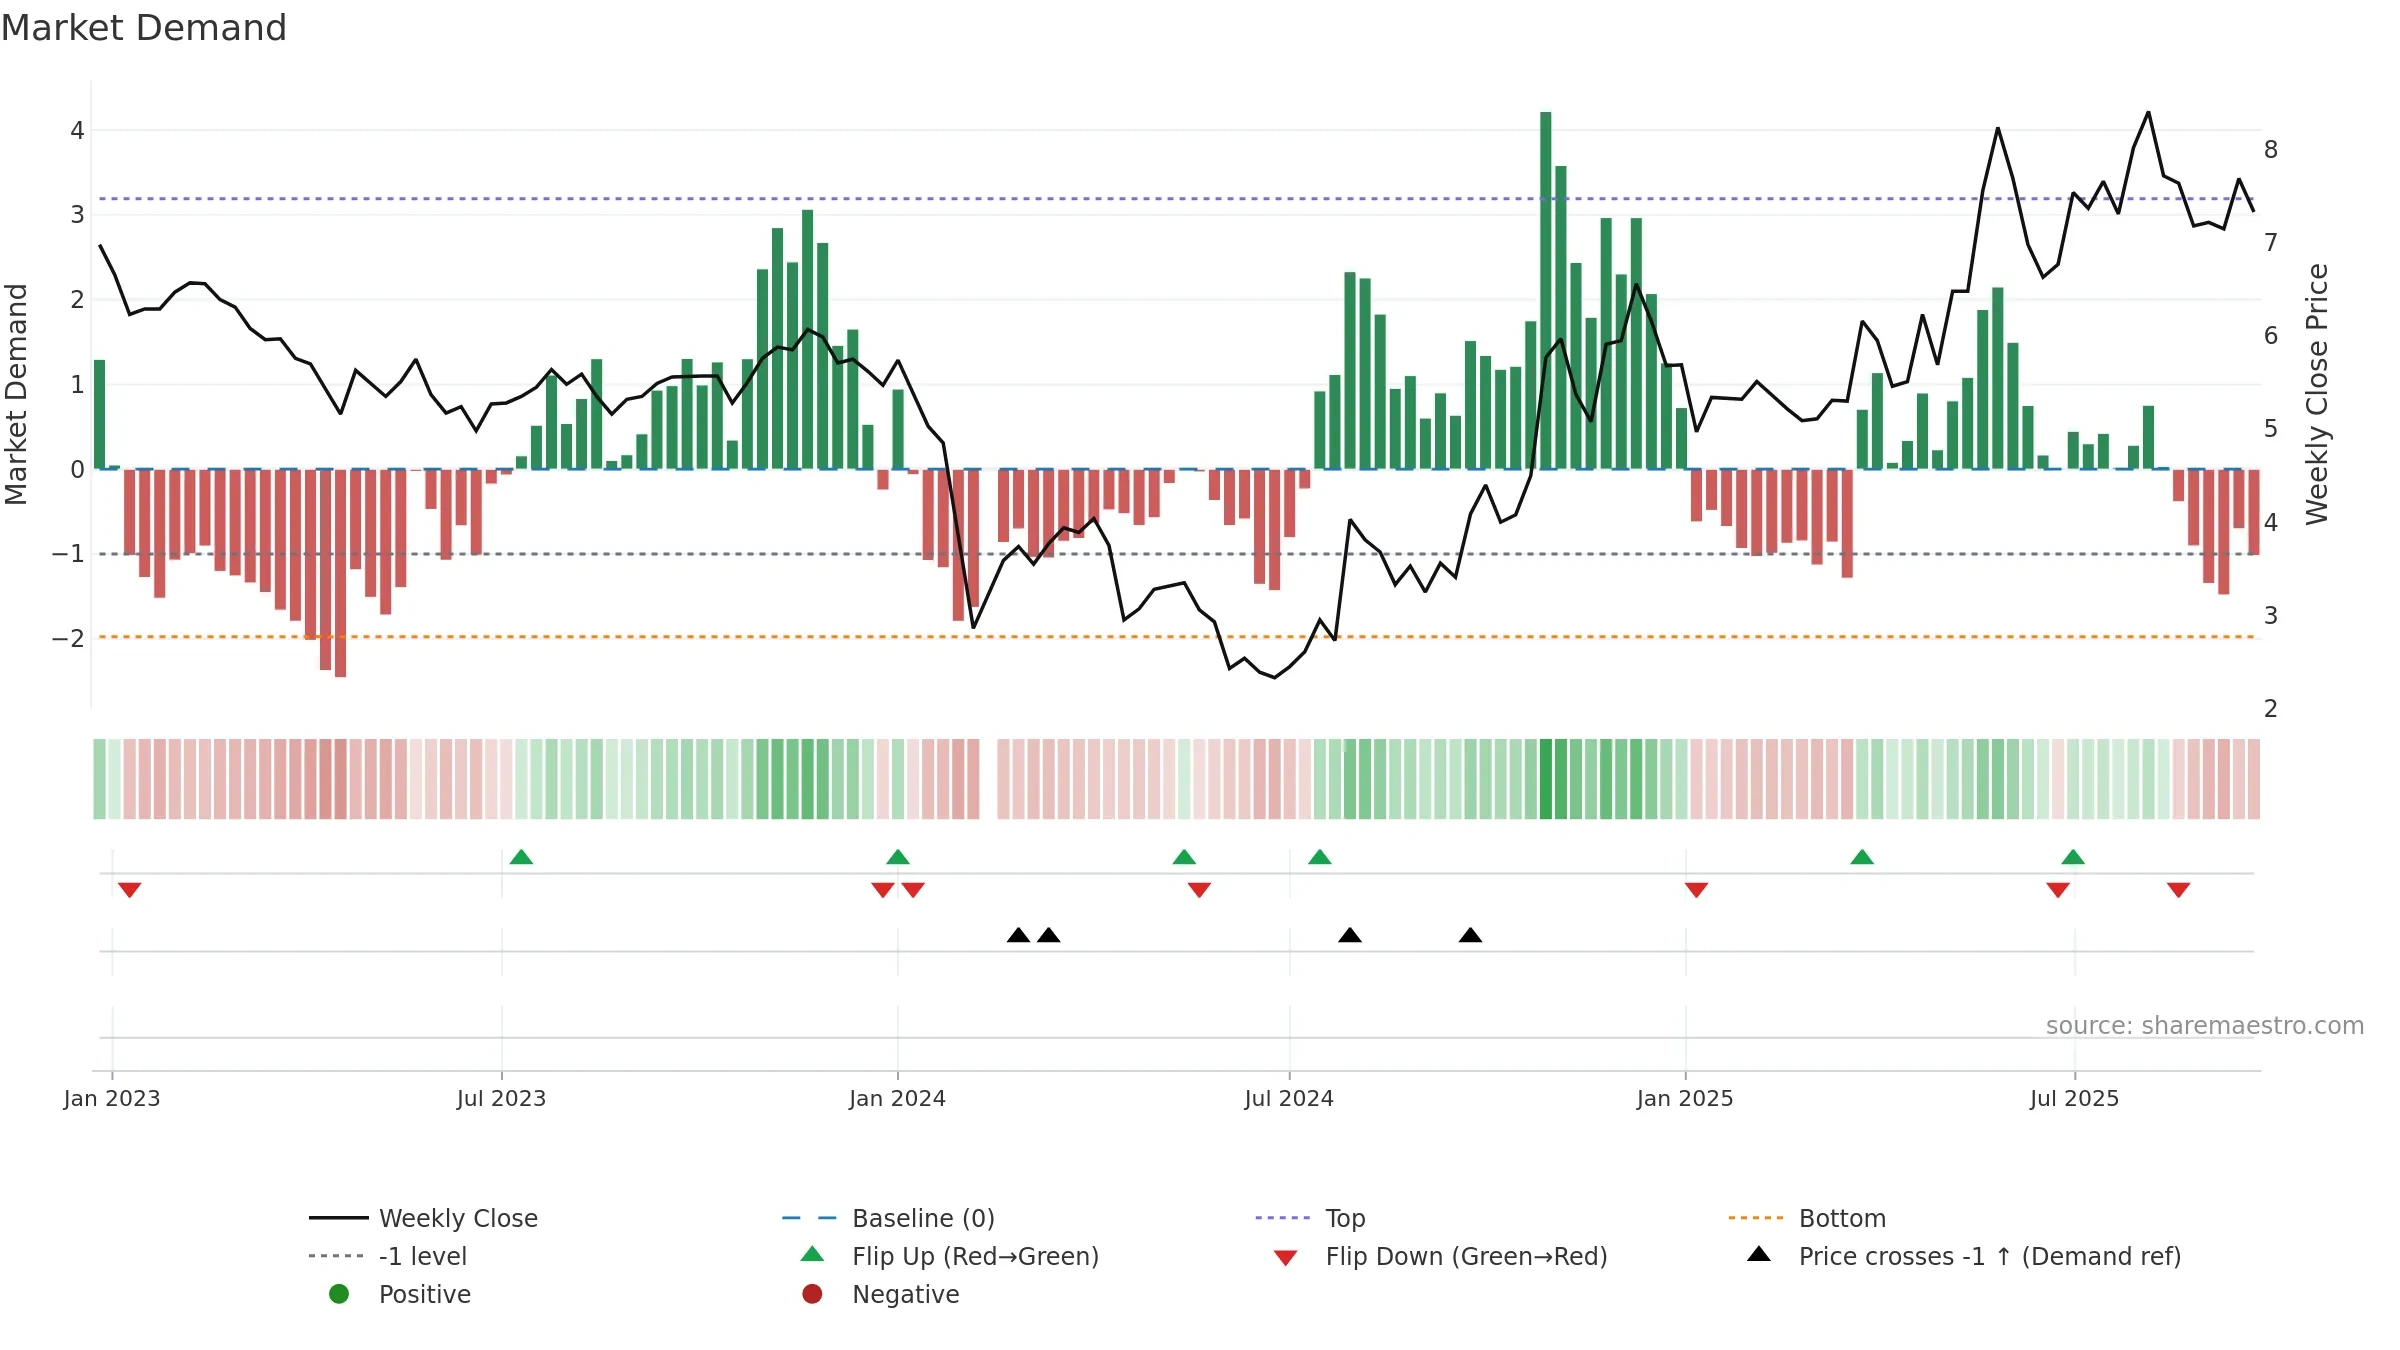Click the Jul 2025 x-axis label
Image resolution: width=2400 pixels, height=1350 pixels.
(x=2074, y=1098)
